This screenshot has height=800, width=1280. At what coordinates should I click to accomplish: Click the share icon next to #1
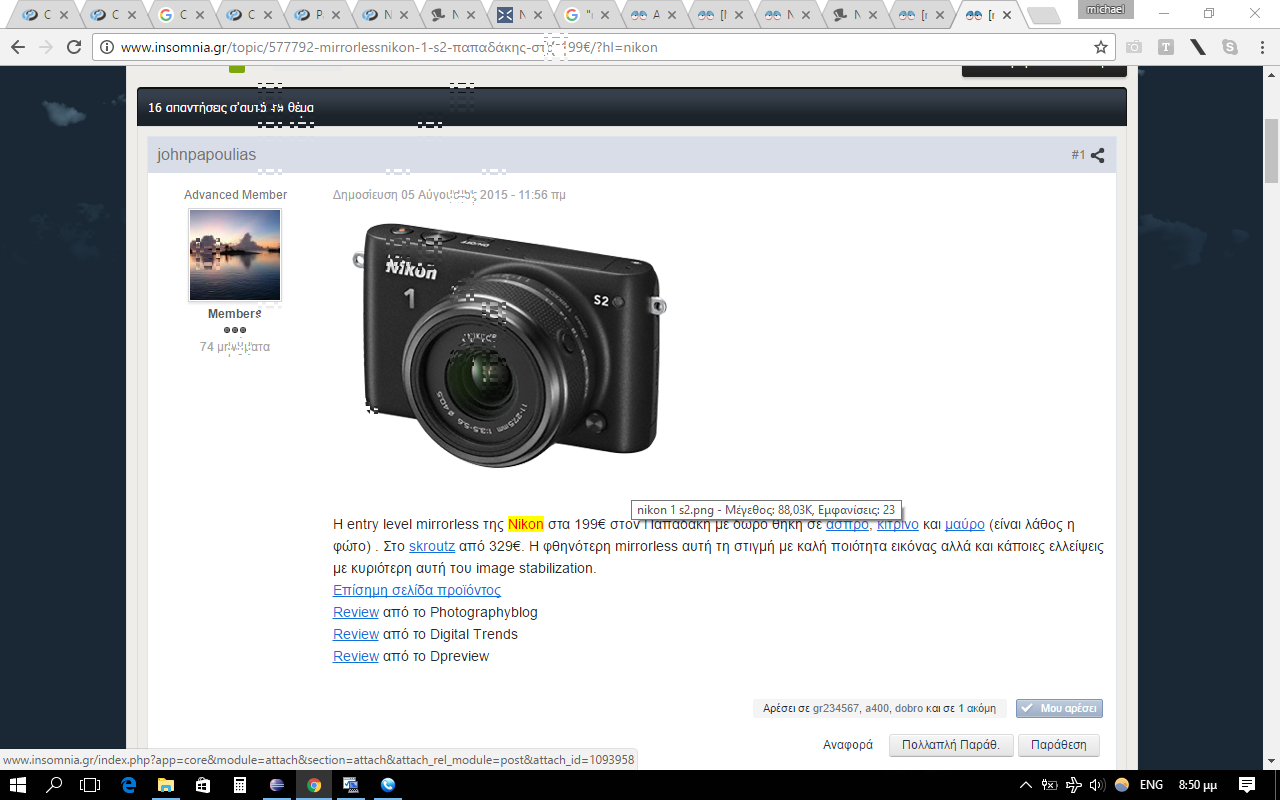pos(1097,155)
